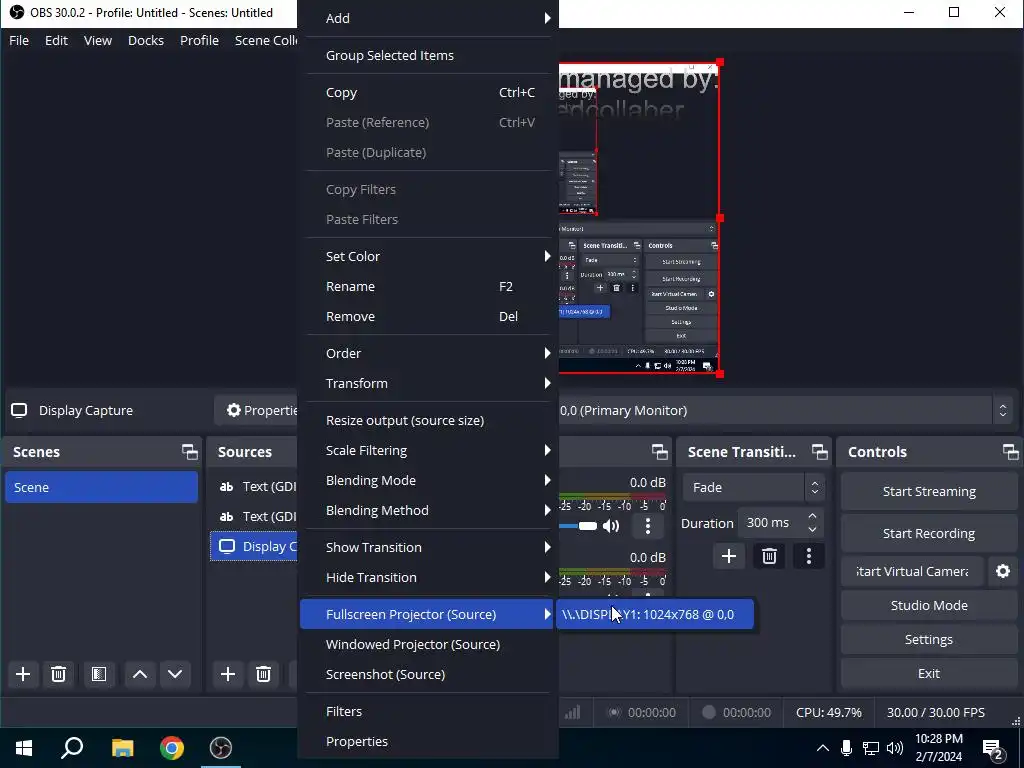Click Start Recording button

point(929,534)
